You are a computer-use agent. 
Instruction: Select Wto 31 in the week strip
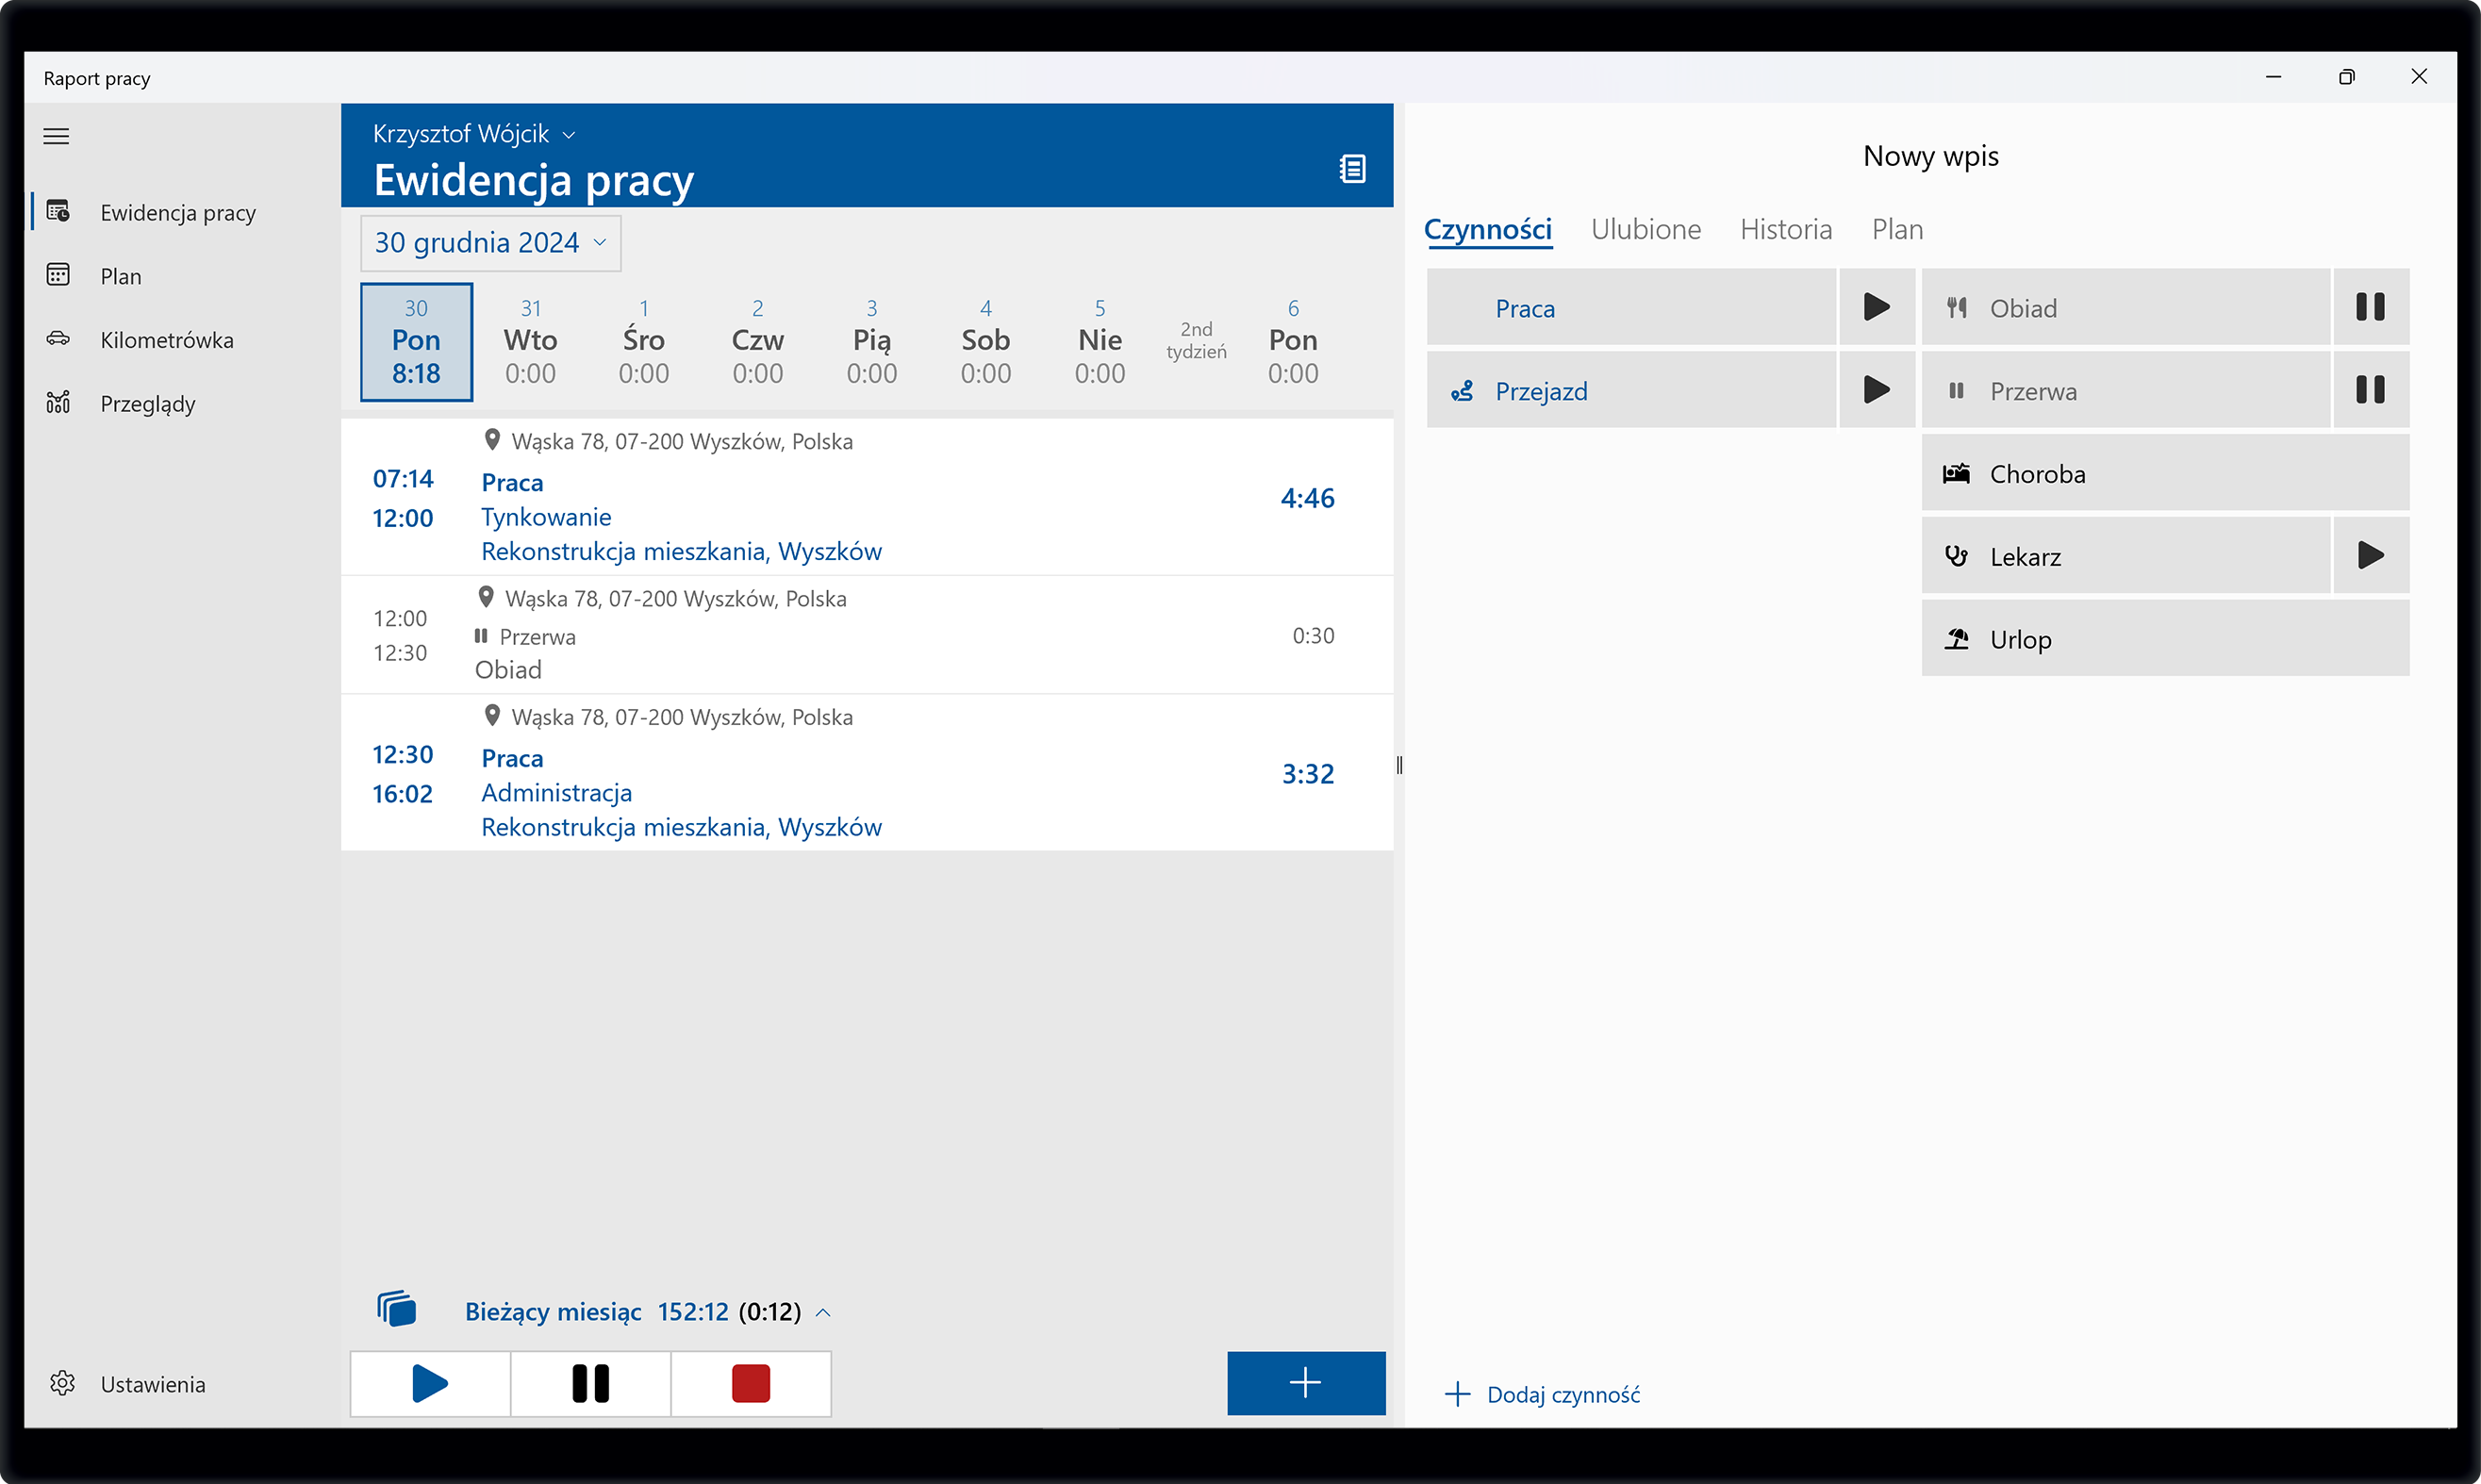pyautogui.click(x=530, y=342)
